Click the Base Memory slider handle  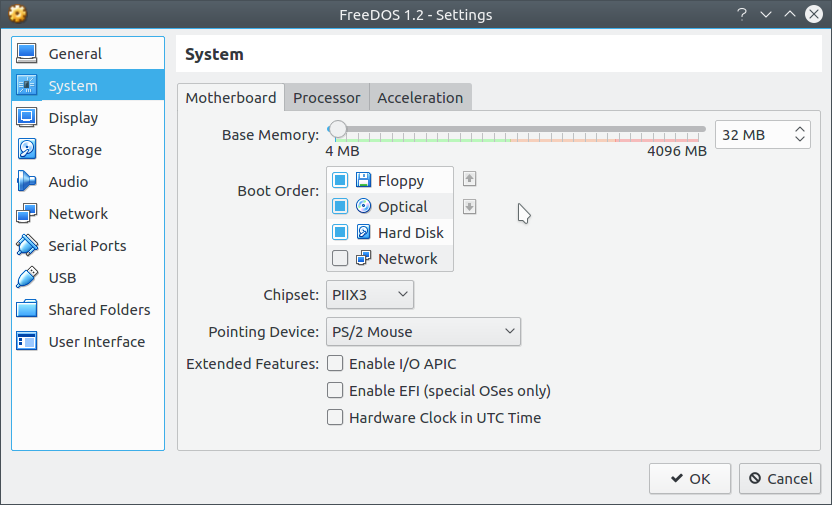click(x=337, y=129)
